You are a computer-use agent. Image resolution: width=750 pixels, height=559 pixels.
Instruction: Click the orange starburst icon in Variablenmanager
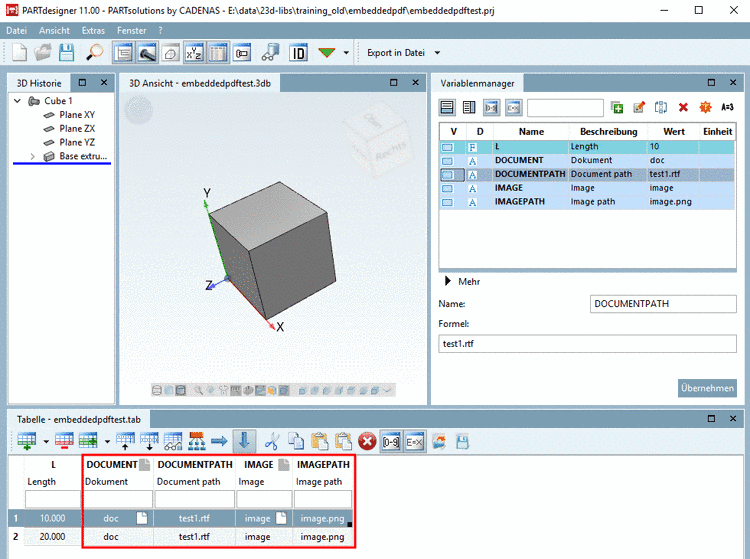[x=705, y=107]
